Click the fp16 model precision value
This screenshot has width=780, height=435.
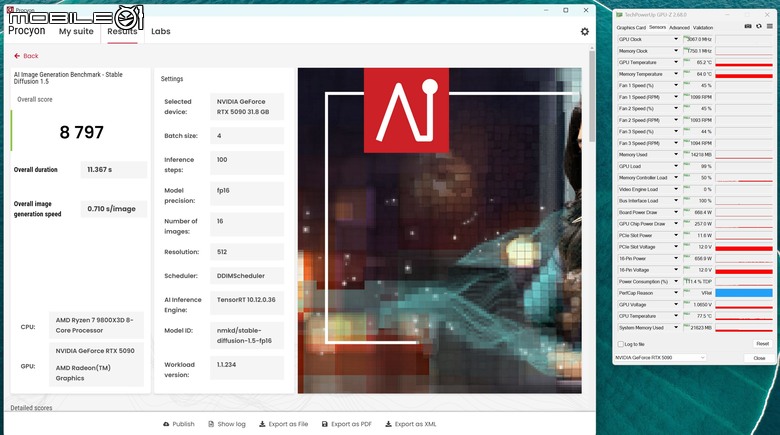pyautogui.click(x=247, y=194)
